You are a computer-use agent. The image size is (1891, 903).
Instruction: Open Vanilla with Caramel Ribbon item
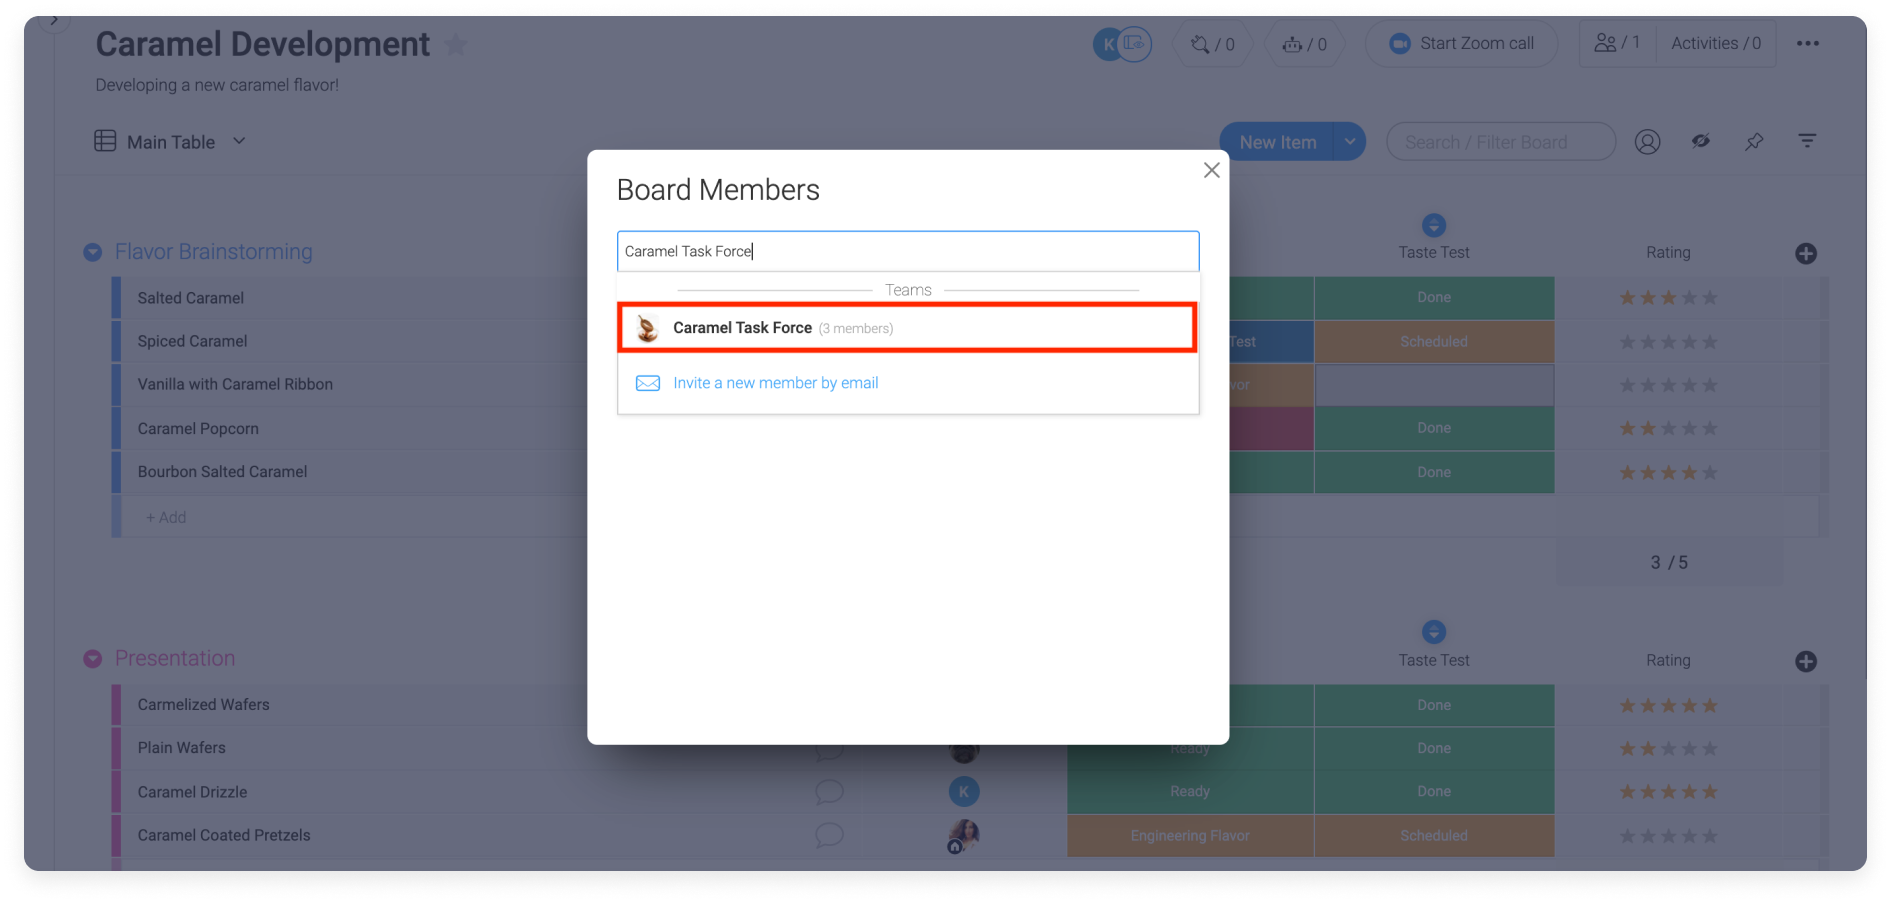[235, 384]
